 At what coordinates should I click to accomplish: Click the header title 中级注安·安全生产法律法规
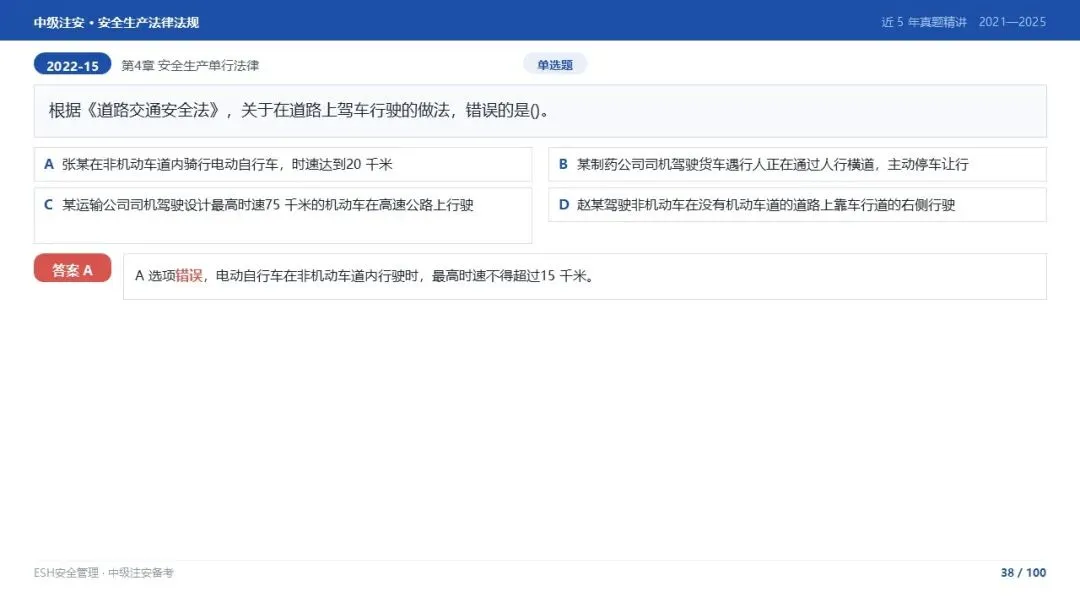(116, 22)
